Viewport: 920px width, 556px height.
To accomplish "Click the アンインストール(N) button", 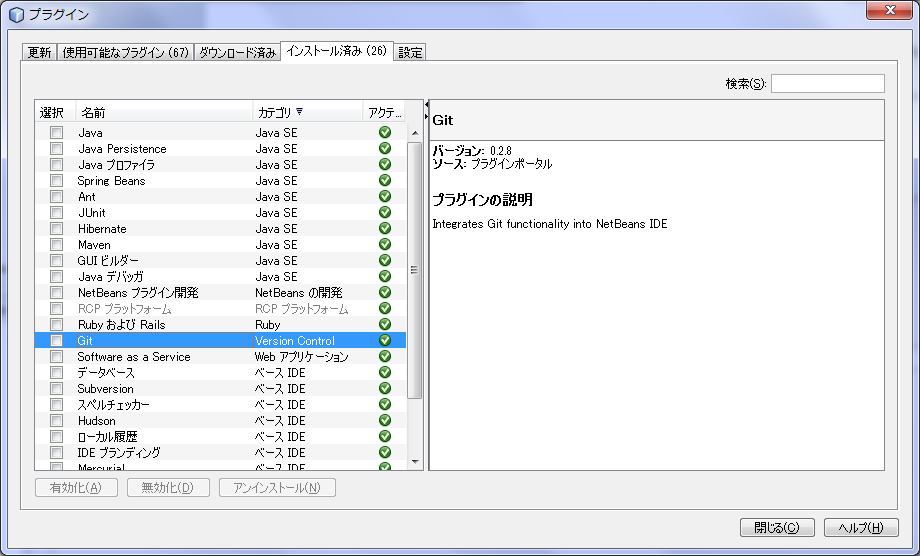I will tap(278, 487).
